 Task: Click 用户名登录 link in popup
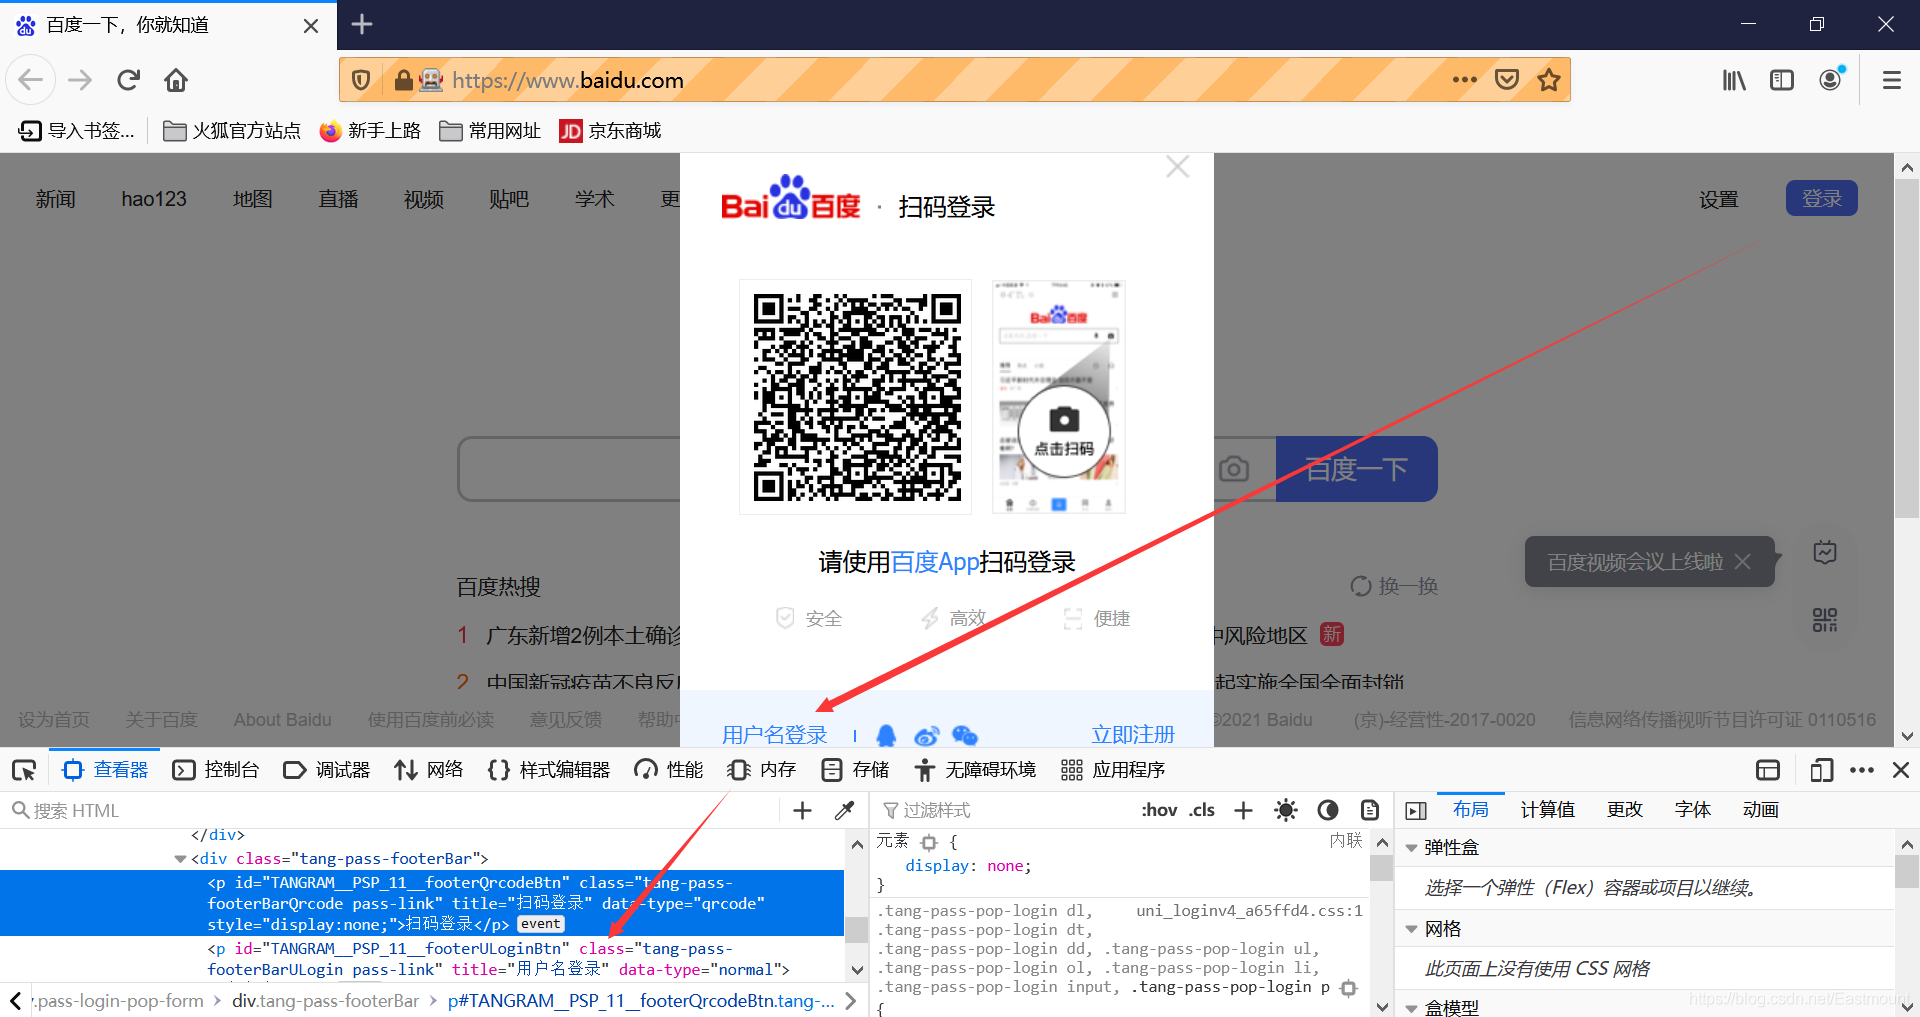pos(775,735)
